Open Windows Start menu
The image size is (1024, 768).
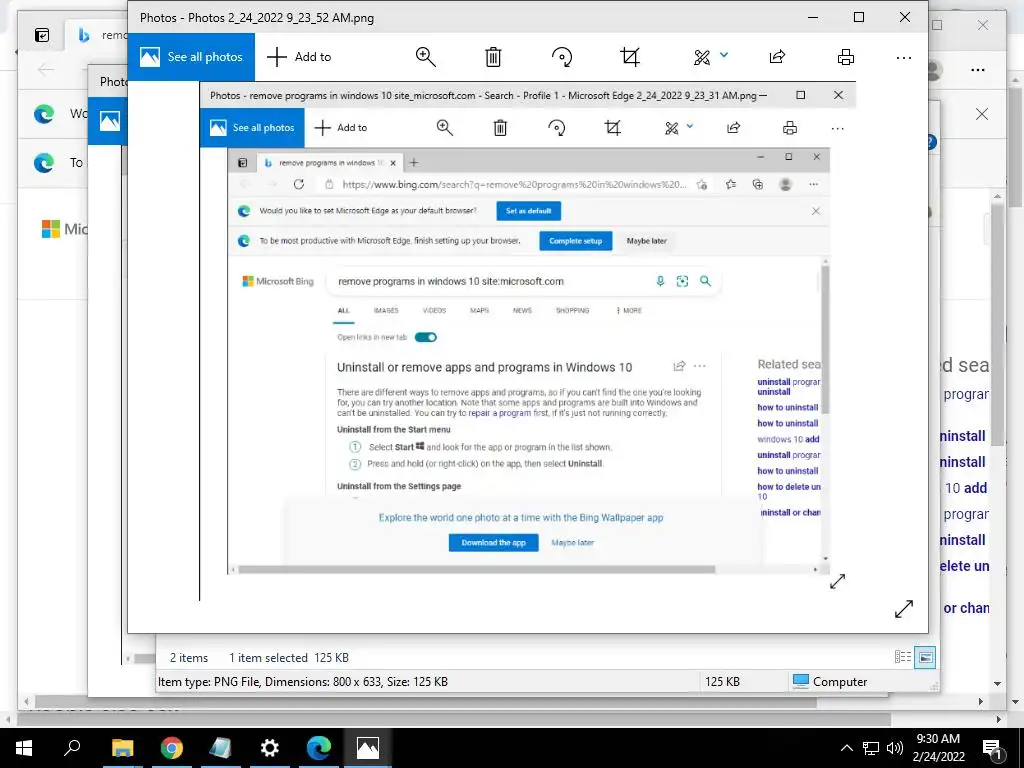pyautogui.click(x=24, y=748)
